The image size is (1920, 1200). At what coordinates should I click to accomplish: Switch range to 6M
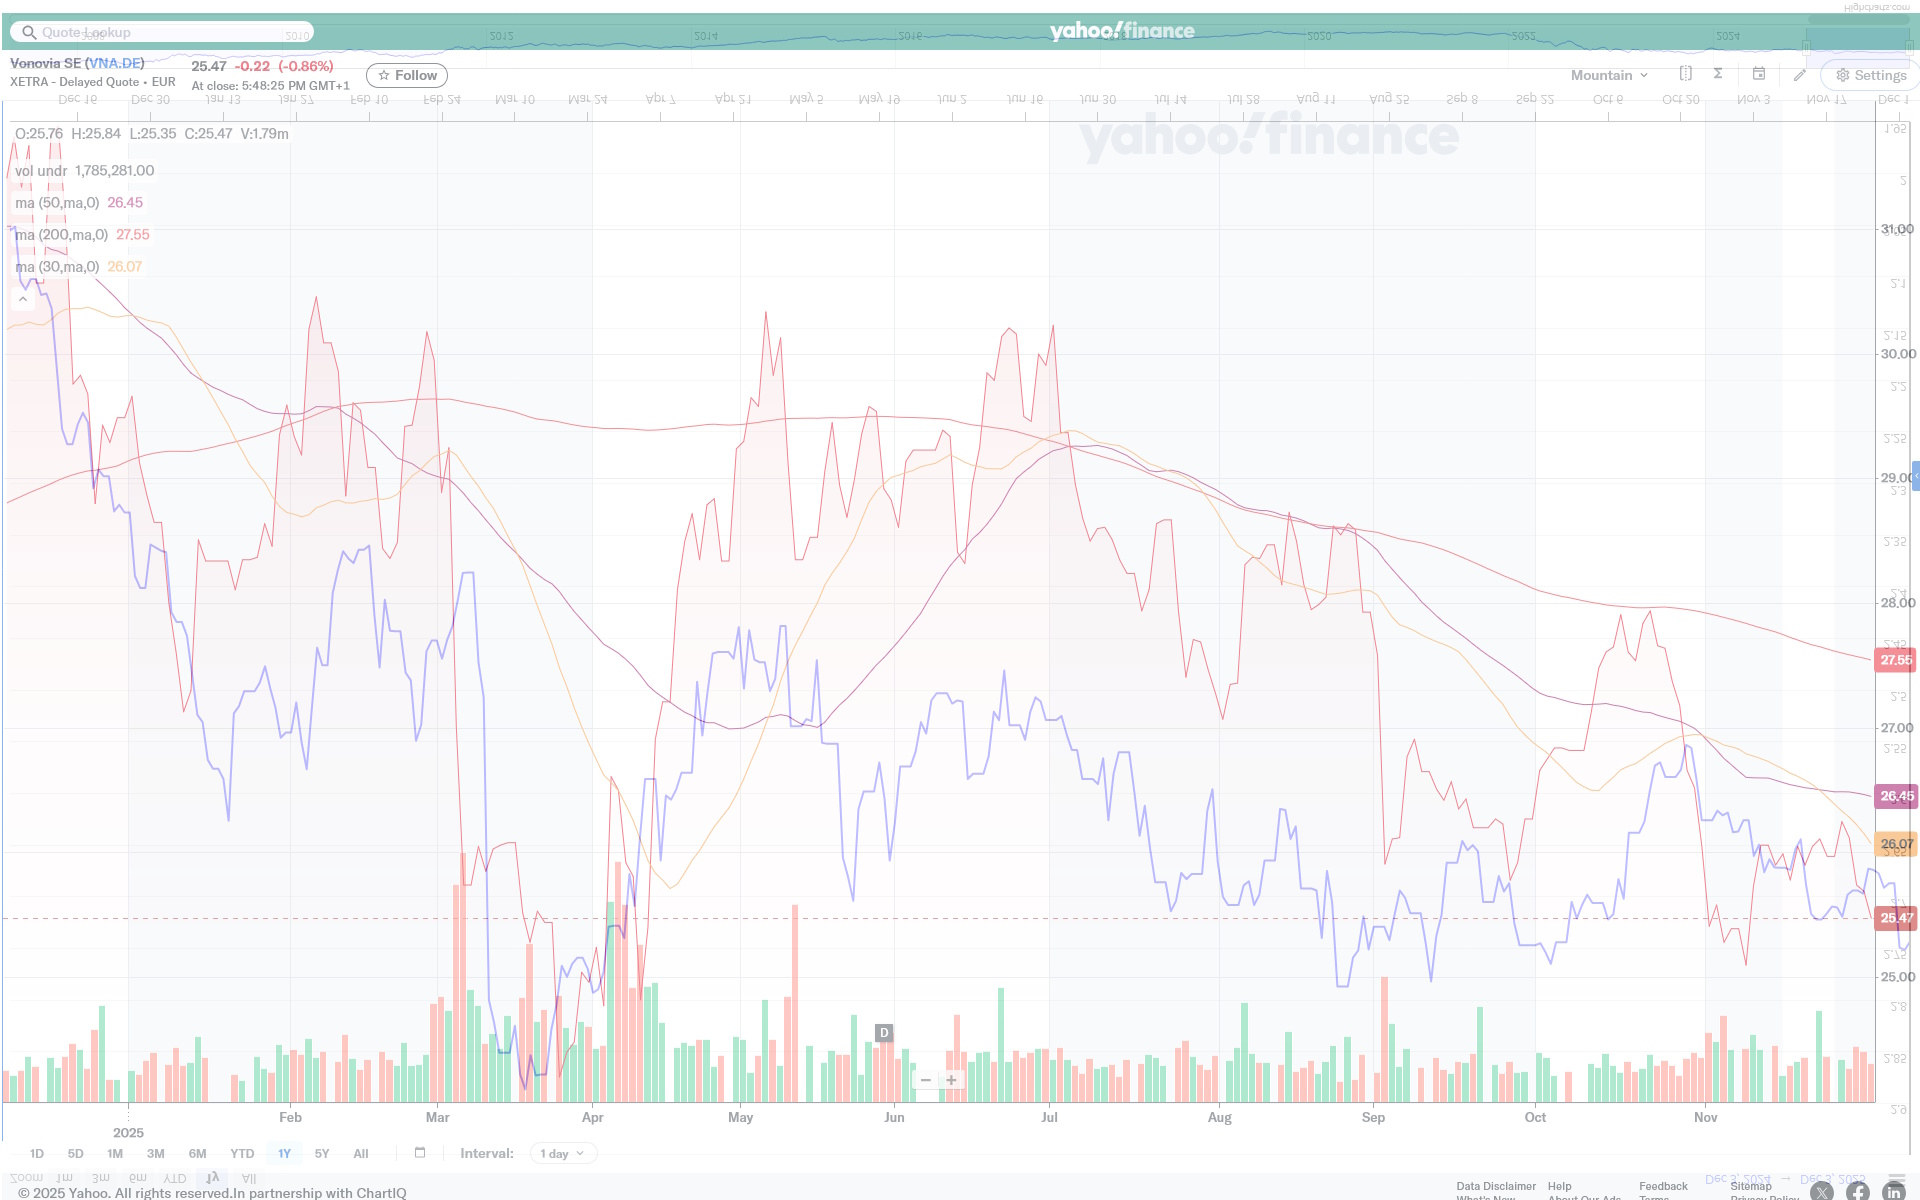click(198, 1154)
